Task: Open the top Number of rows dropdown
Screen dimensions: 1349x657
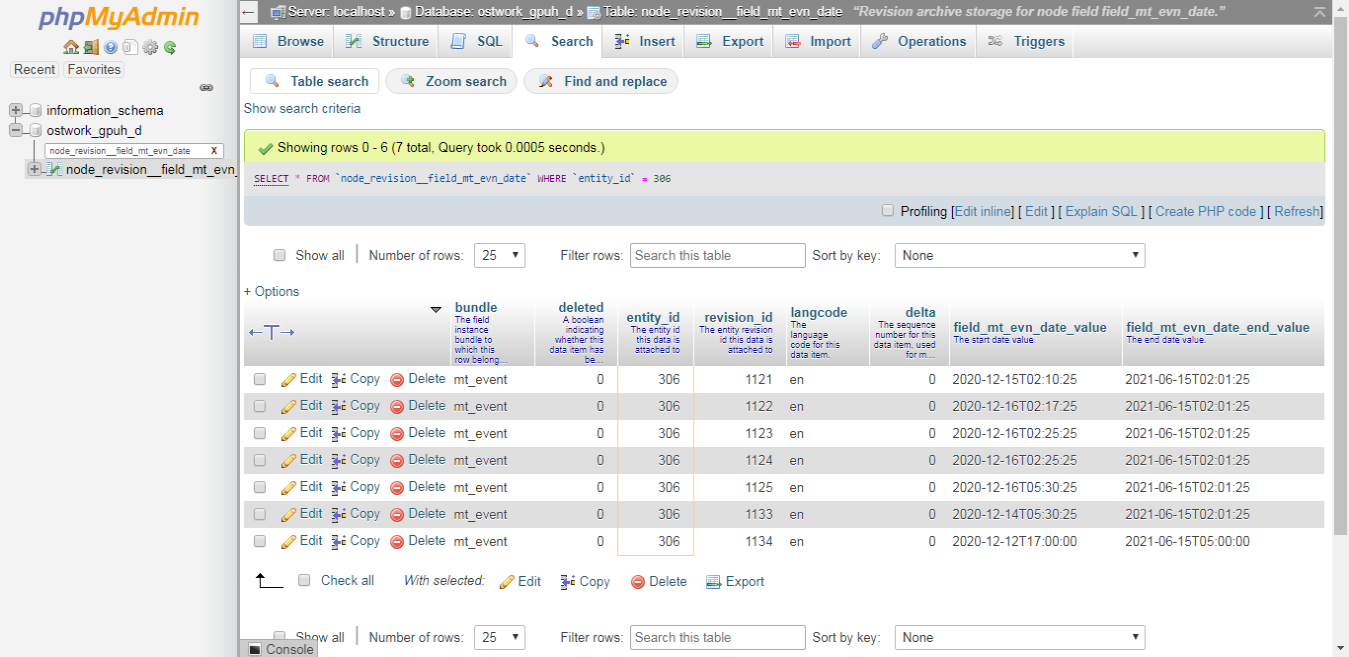Action: coord(499,255)
